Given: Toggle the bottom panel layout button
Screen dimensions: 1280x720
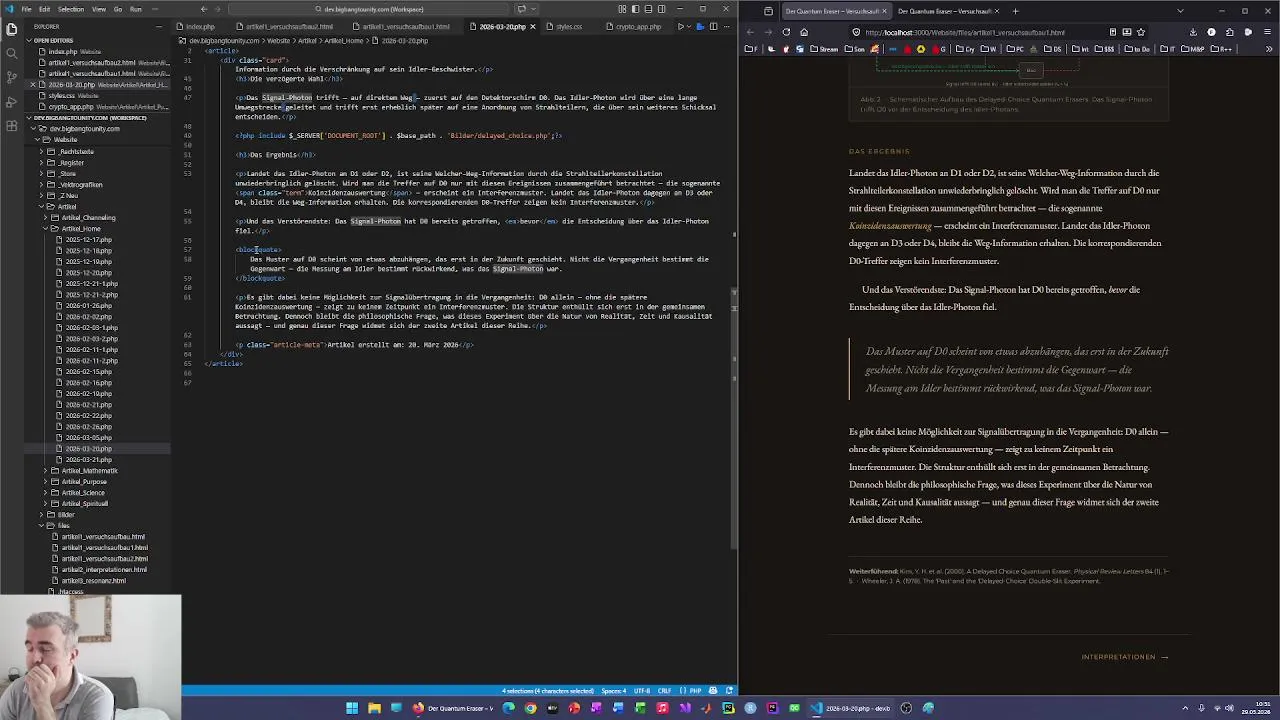Looking at the screenshot, I should (x=648, y=9).
